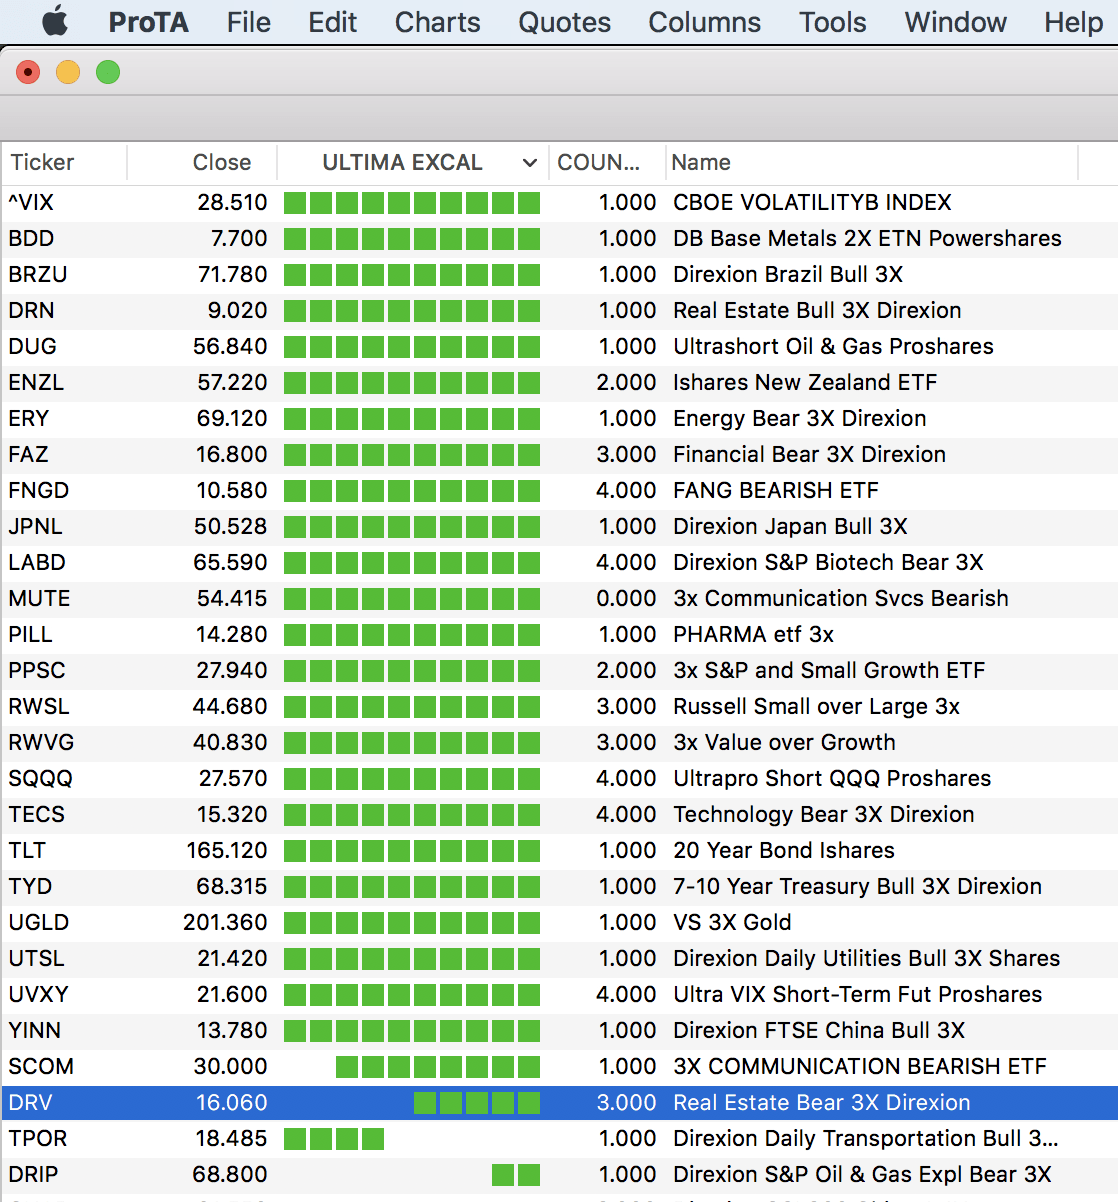Click the name Ultrapro Short QQQ Proshares
Viewport: 1118px width, 1202px height.
832,778
